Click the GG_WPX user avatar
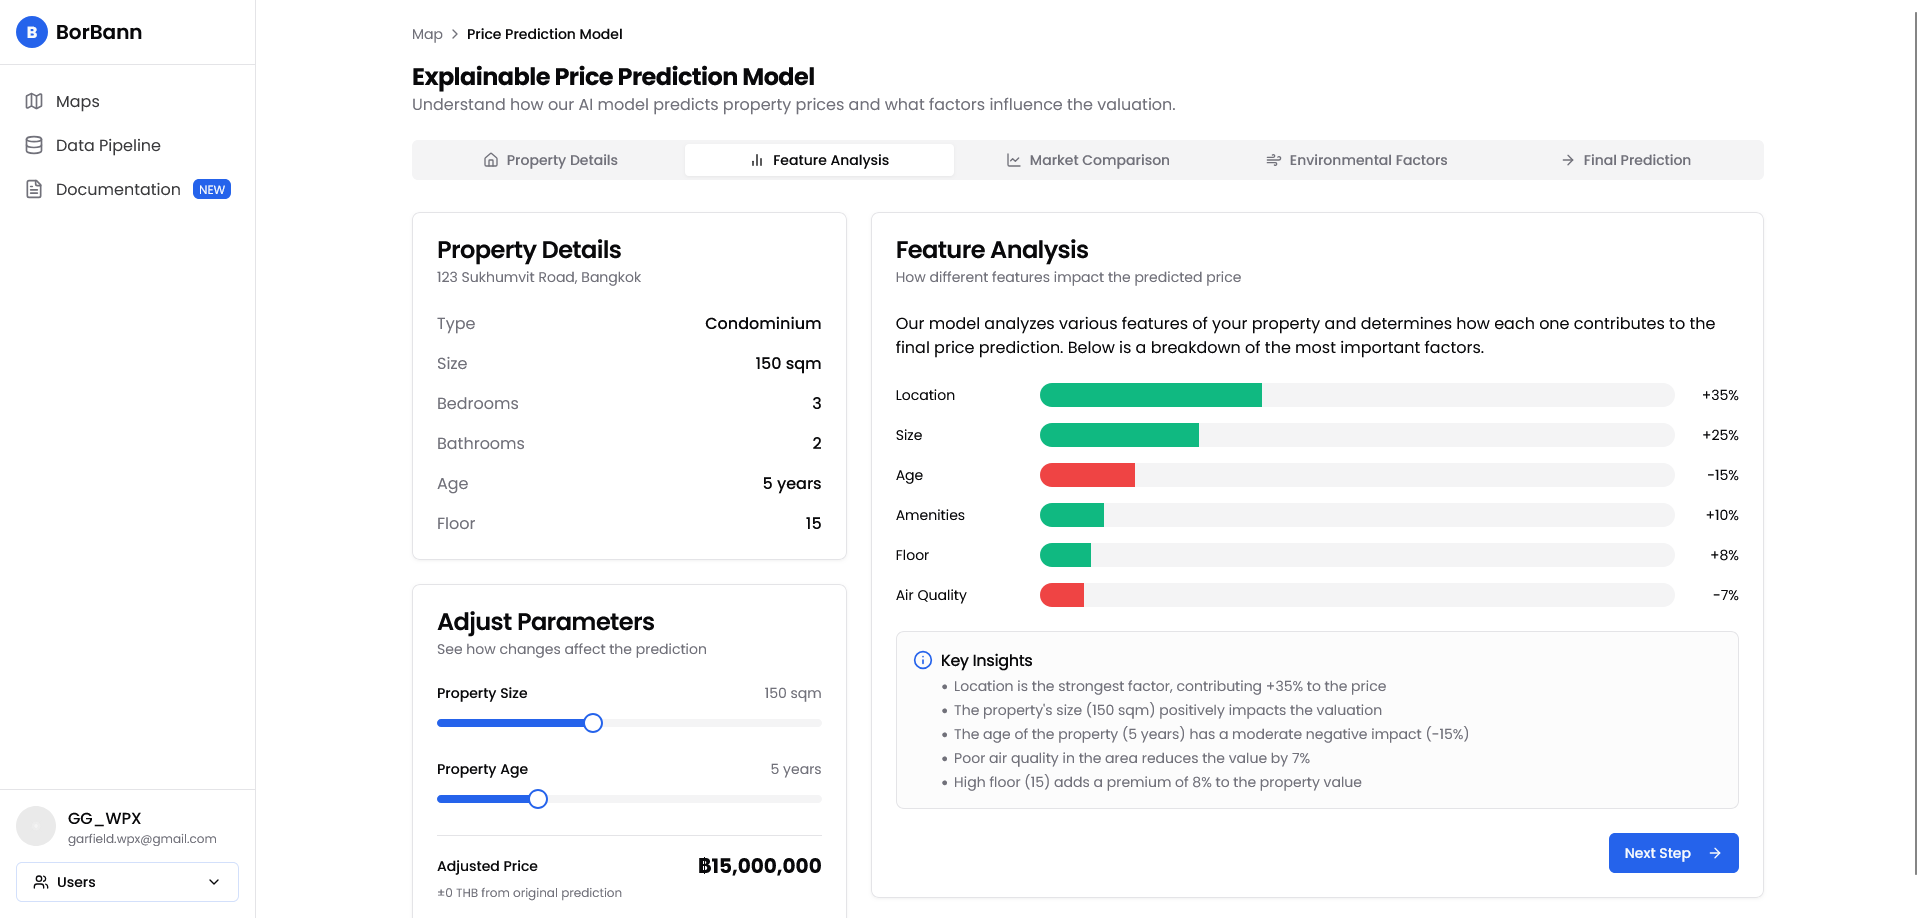The width and height of the screenshot is (1918, 918). [36, 827]
